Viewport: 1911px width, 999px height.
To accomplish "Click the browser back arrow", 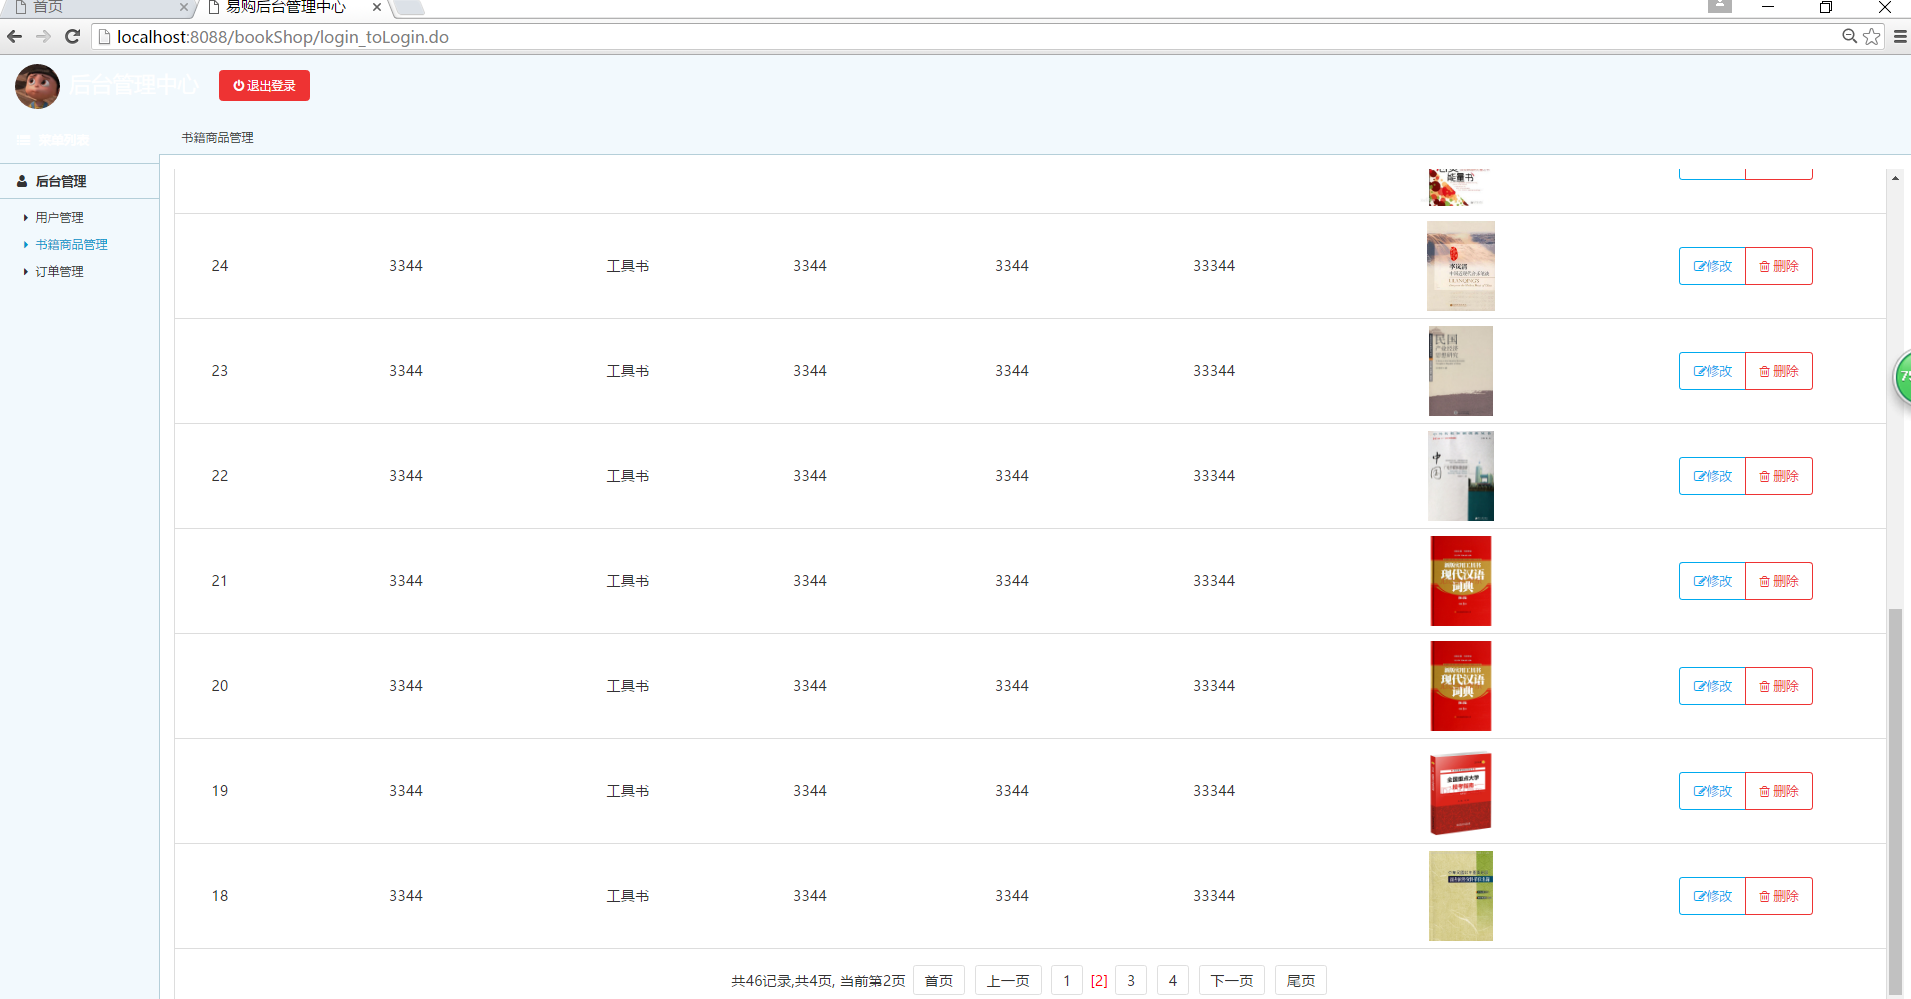I will 14,37.
